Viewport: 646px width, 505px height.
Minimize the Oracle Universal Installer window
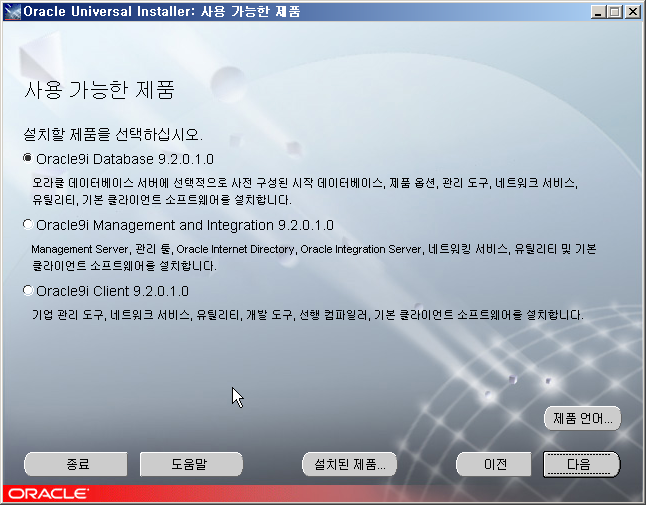point(598,12)
